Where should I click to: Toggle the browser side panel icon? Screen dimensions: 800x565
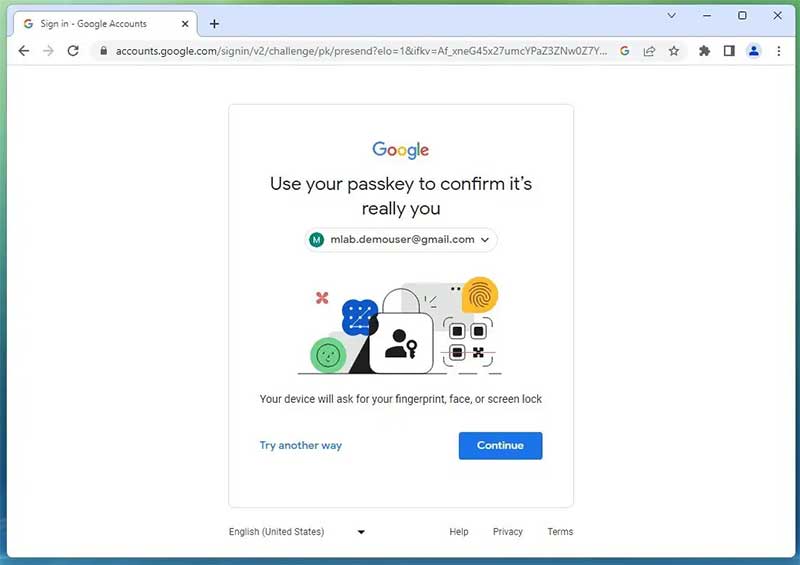(729, 51)
